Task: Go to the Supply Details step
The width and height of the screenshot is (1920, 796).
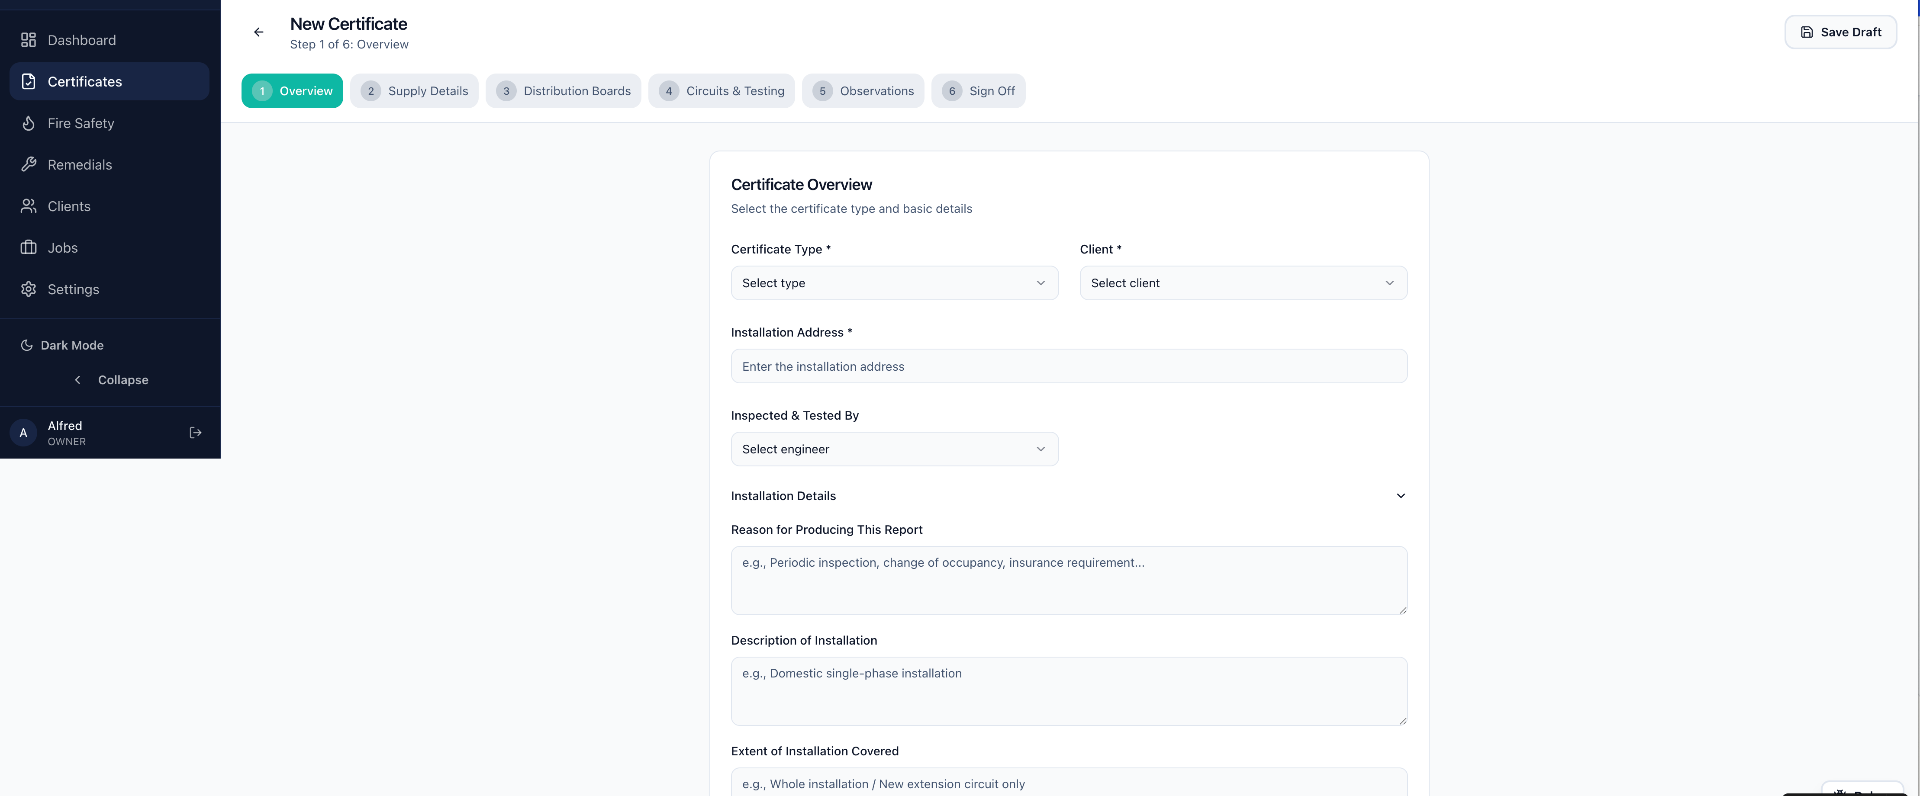Action: click(414, 91)
